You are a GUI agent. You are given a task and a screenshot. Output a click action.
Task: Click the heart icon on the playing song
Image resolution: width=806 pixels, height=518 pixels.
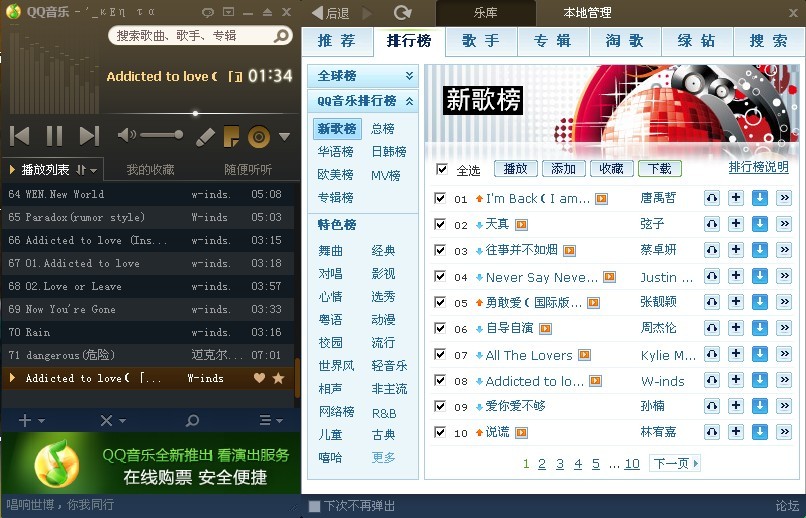[x=260, y=378]
